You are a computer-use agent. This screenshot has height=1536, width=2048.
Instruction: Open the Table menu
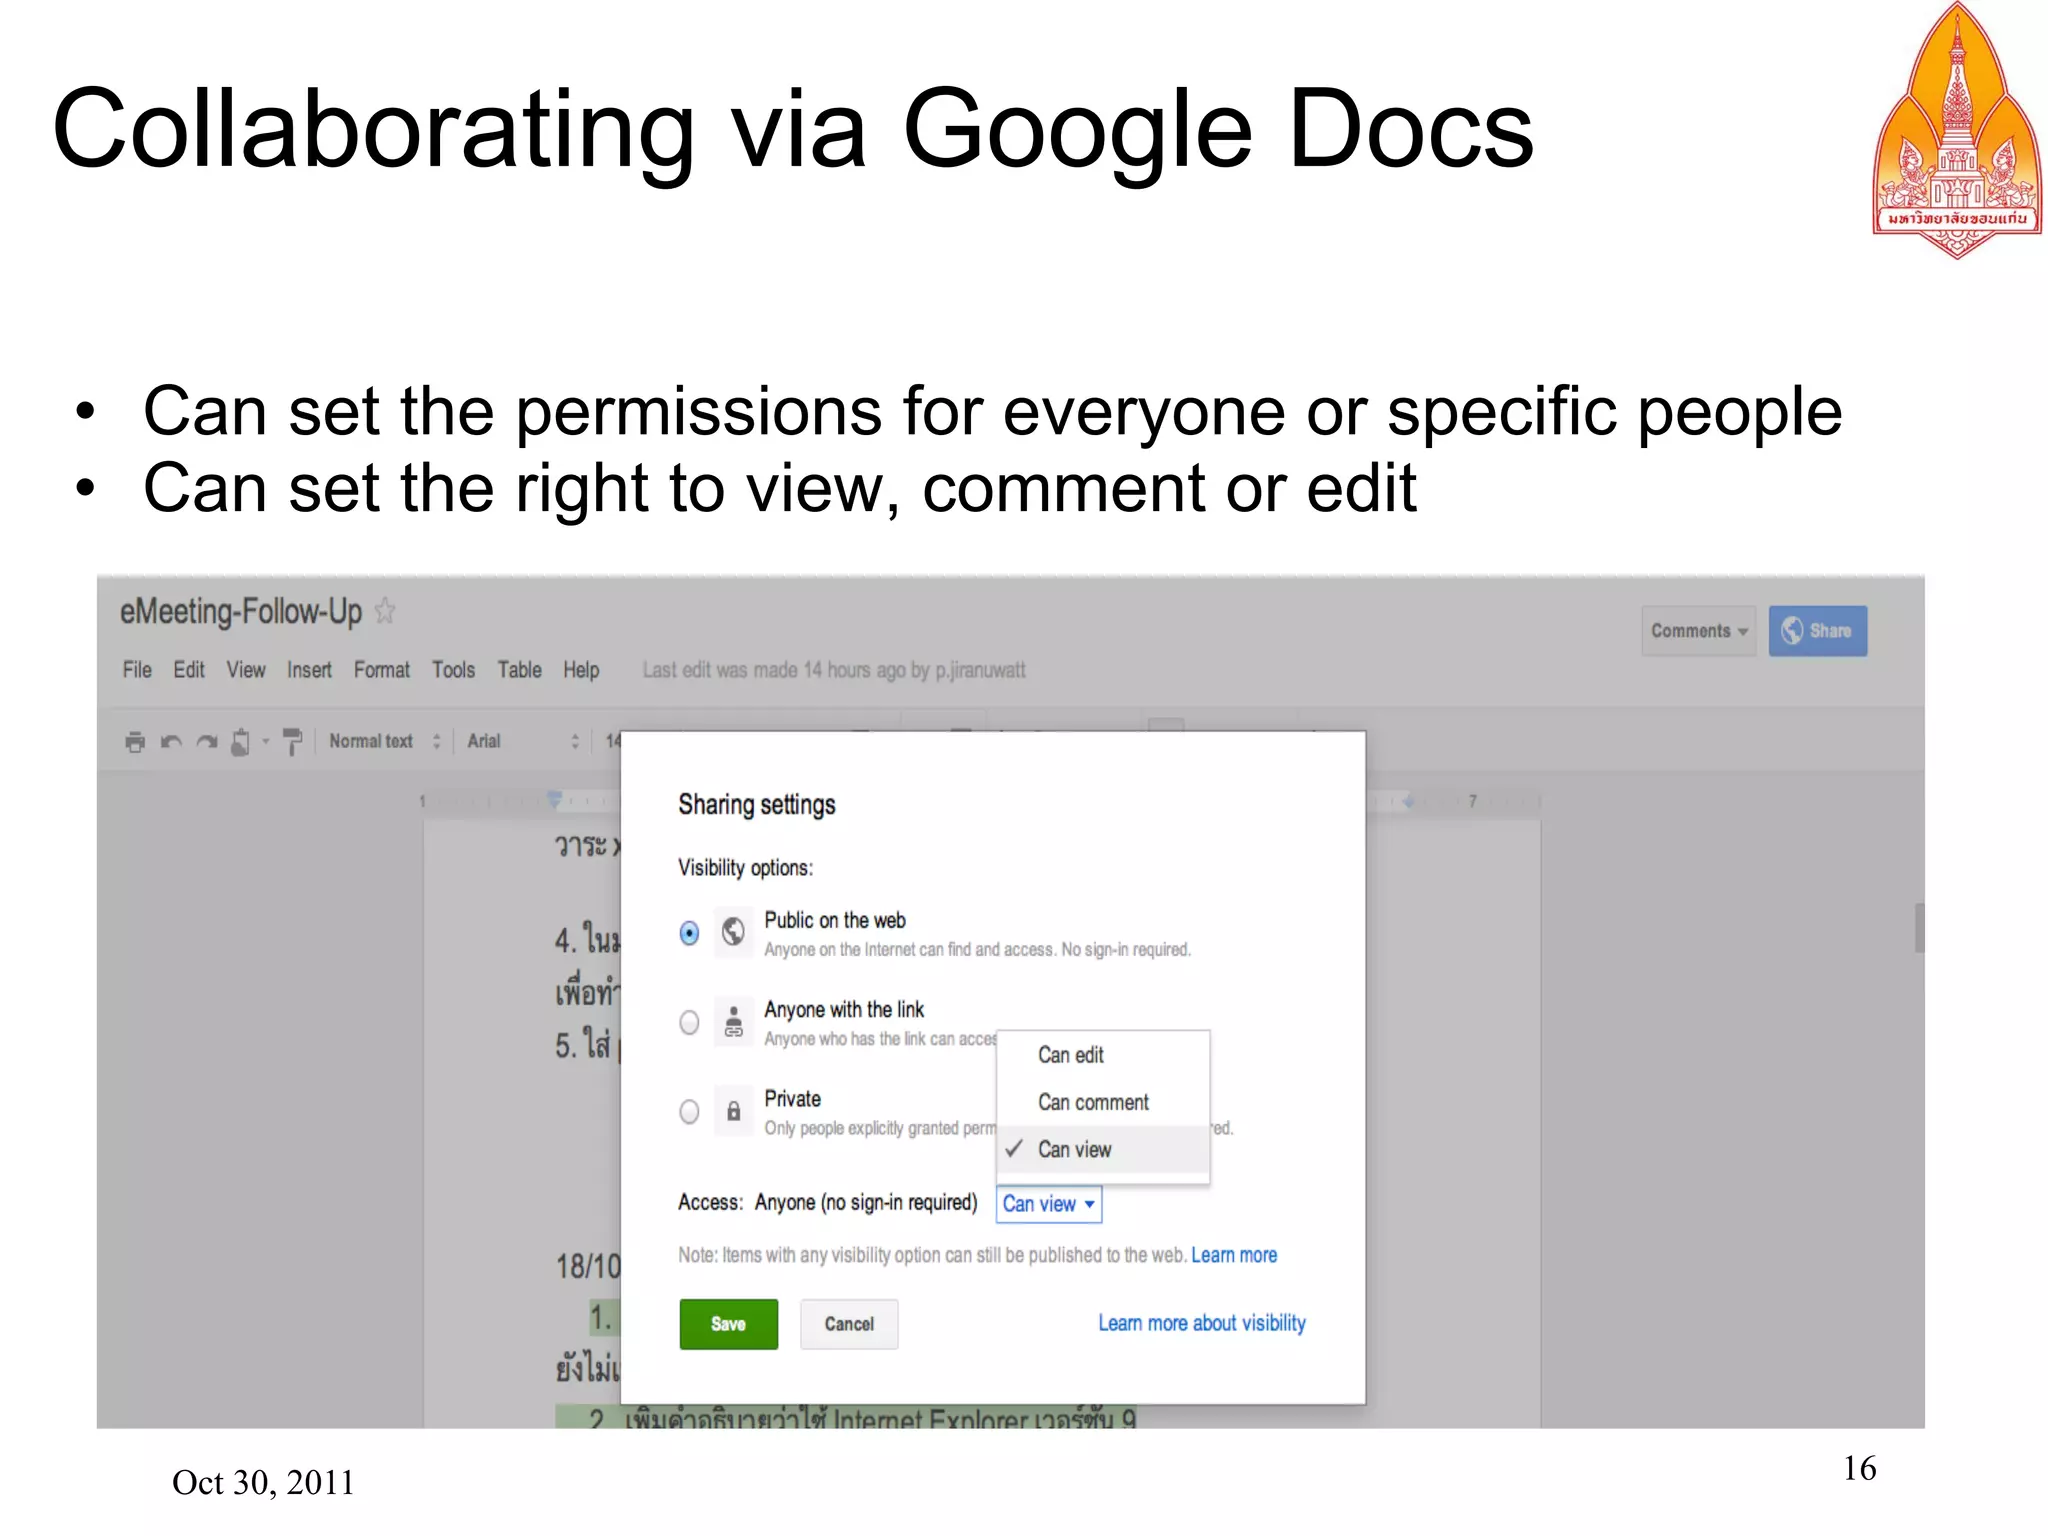pyautogui.click(x=520, y=670)
